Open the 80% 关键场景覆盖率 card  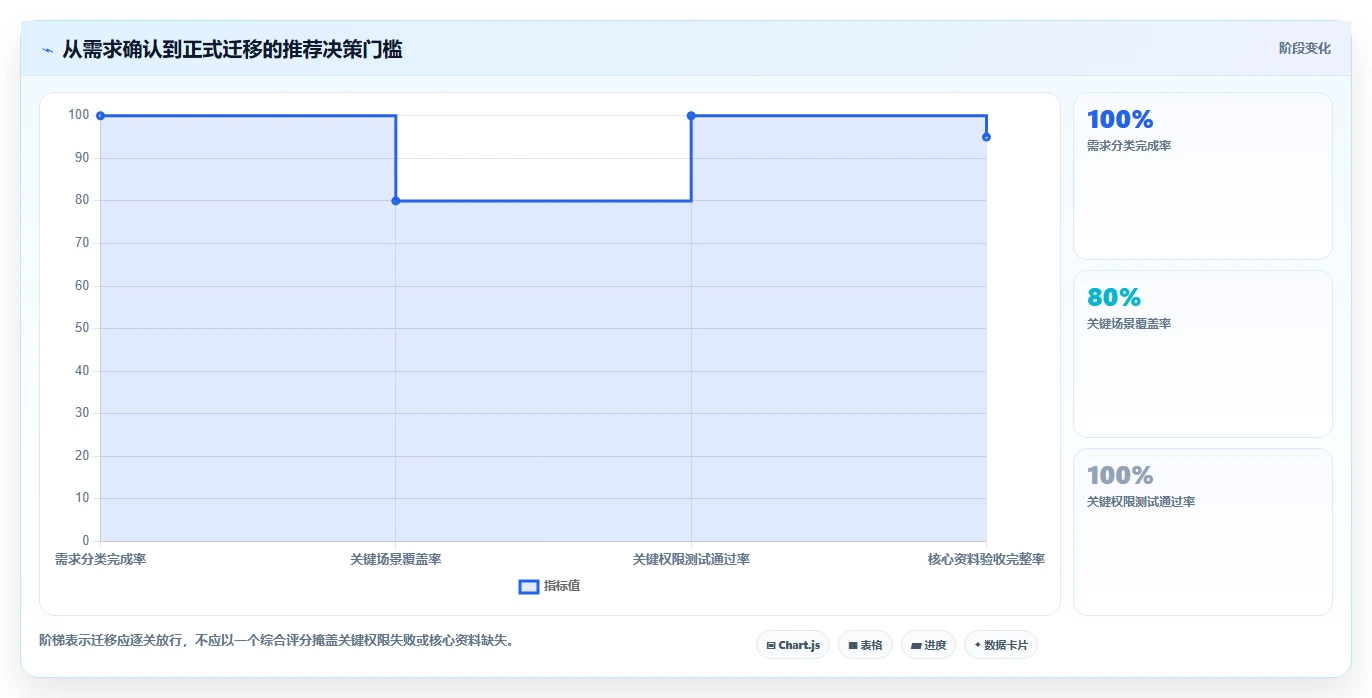pos(1202,354)
